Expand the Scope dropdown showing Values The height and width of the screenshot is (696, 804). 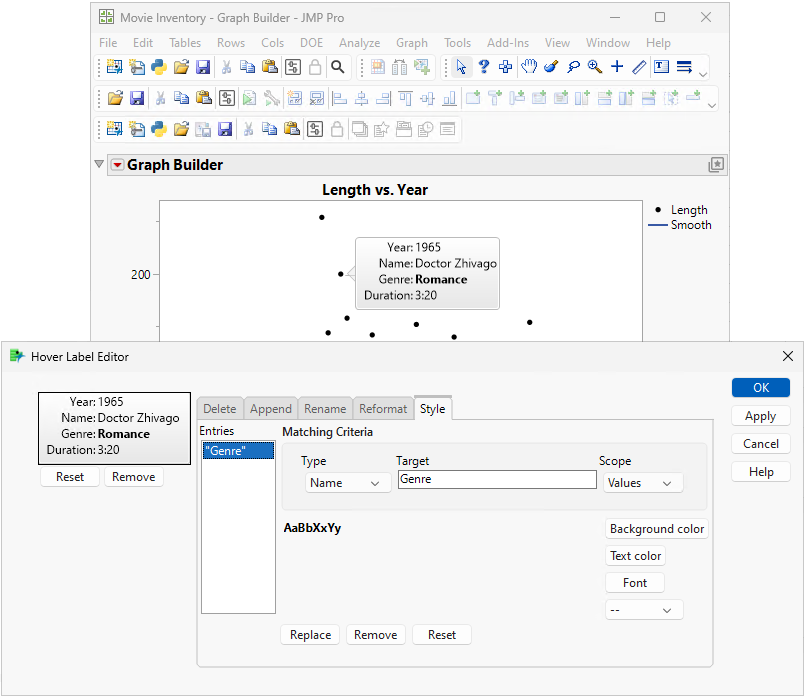[643, 483]
